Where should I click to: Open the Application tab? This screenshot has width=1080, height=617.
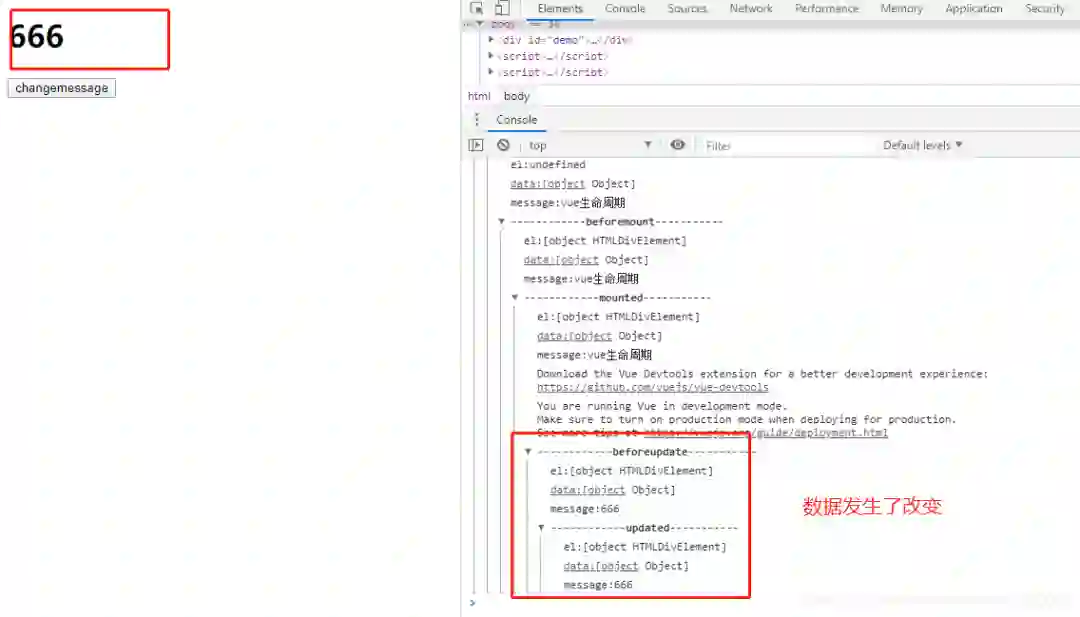point(973,8)
